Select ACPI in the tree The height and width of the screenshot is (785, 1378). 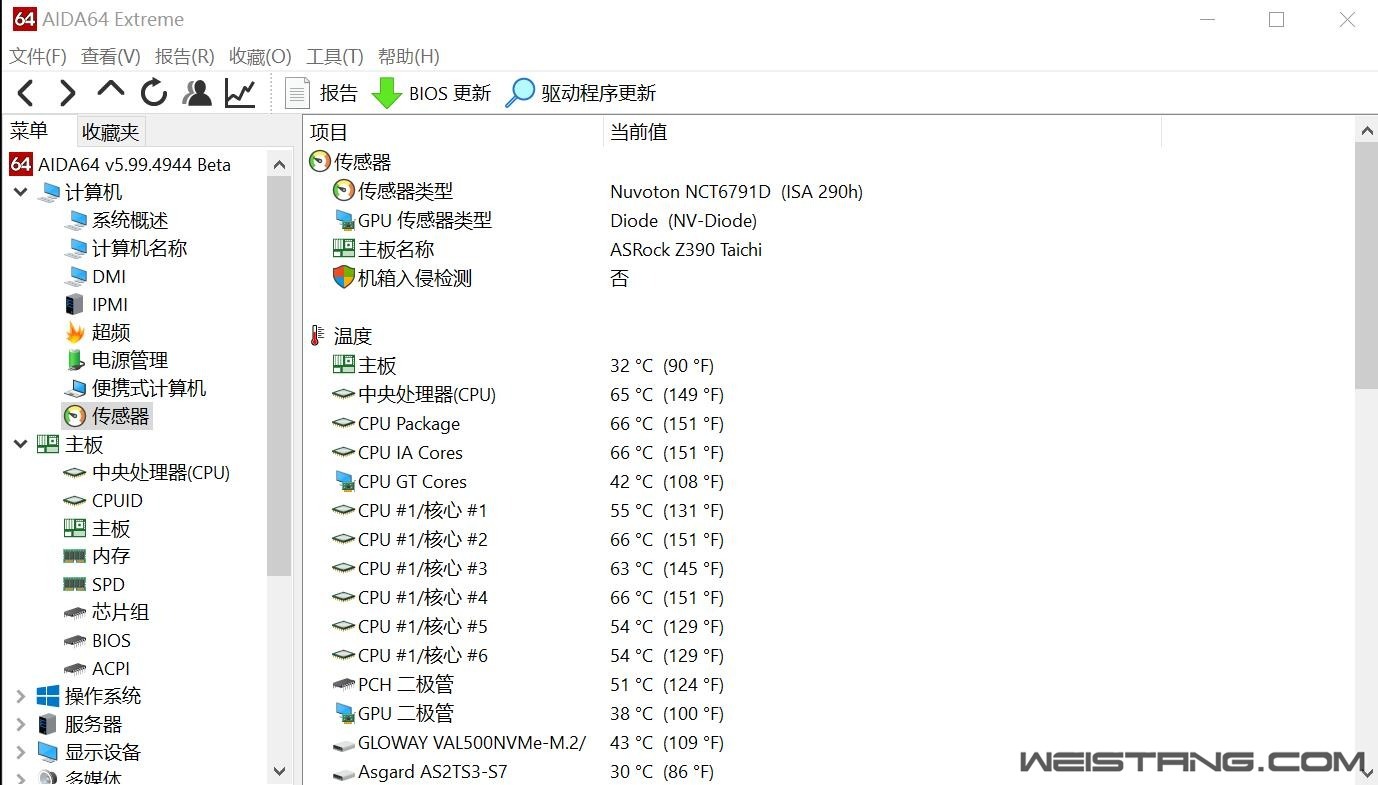click(111, 668)
